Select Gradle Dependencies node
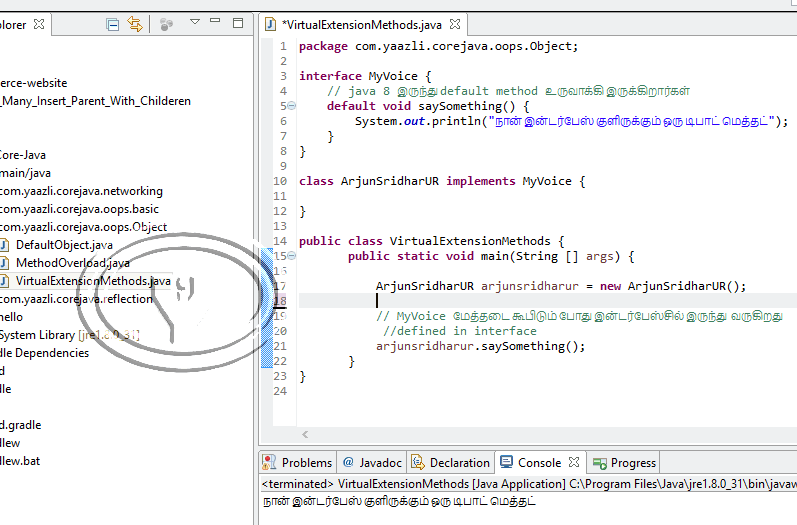Viewport: 797px width, 525px height. pos(44,353)
